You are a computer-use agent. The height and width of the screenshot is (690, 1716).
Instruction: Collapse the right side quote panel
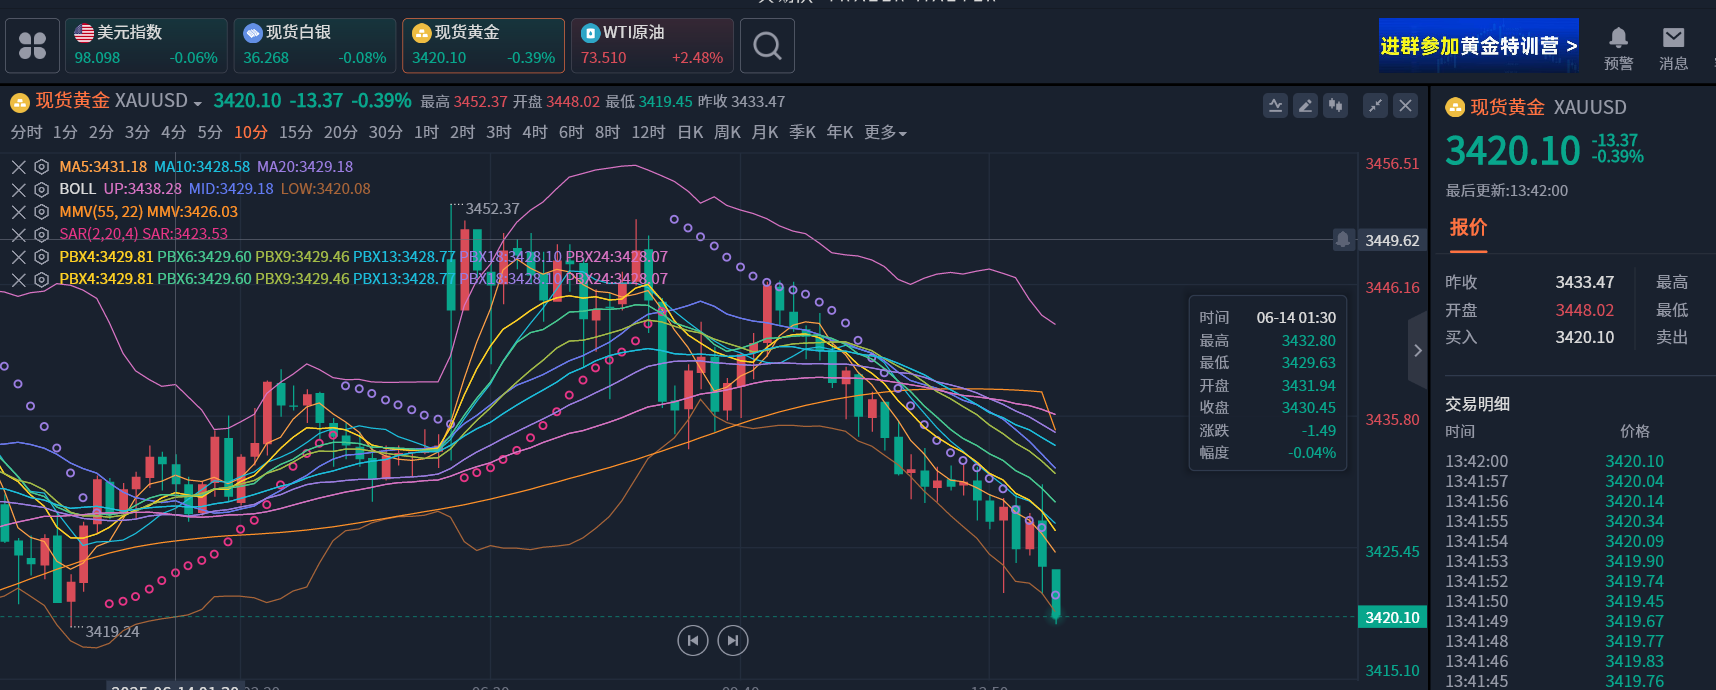[x=1417, y=350]
